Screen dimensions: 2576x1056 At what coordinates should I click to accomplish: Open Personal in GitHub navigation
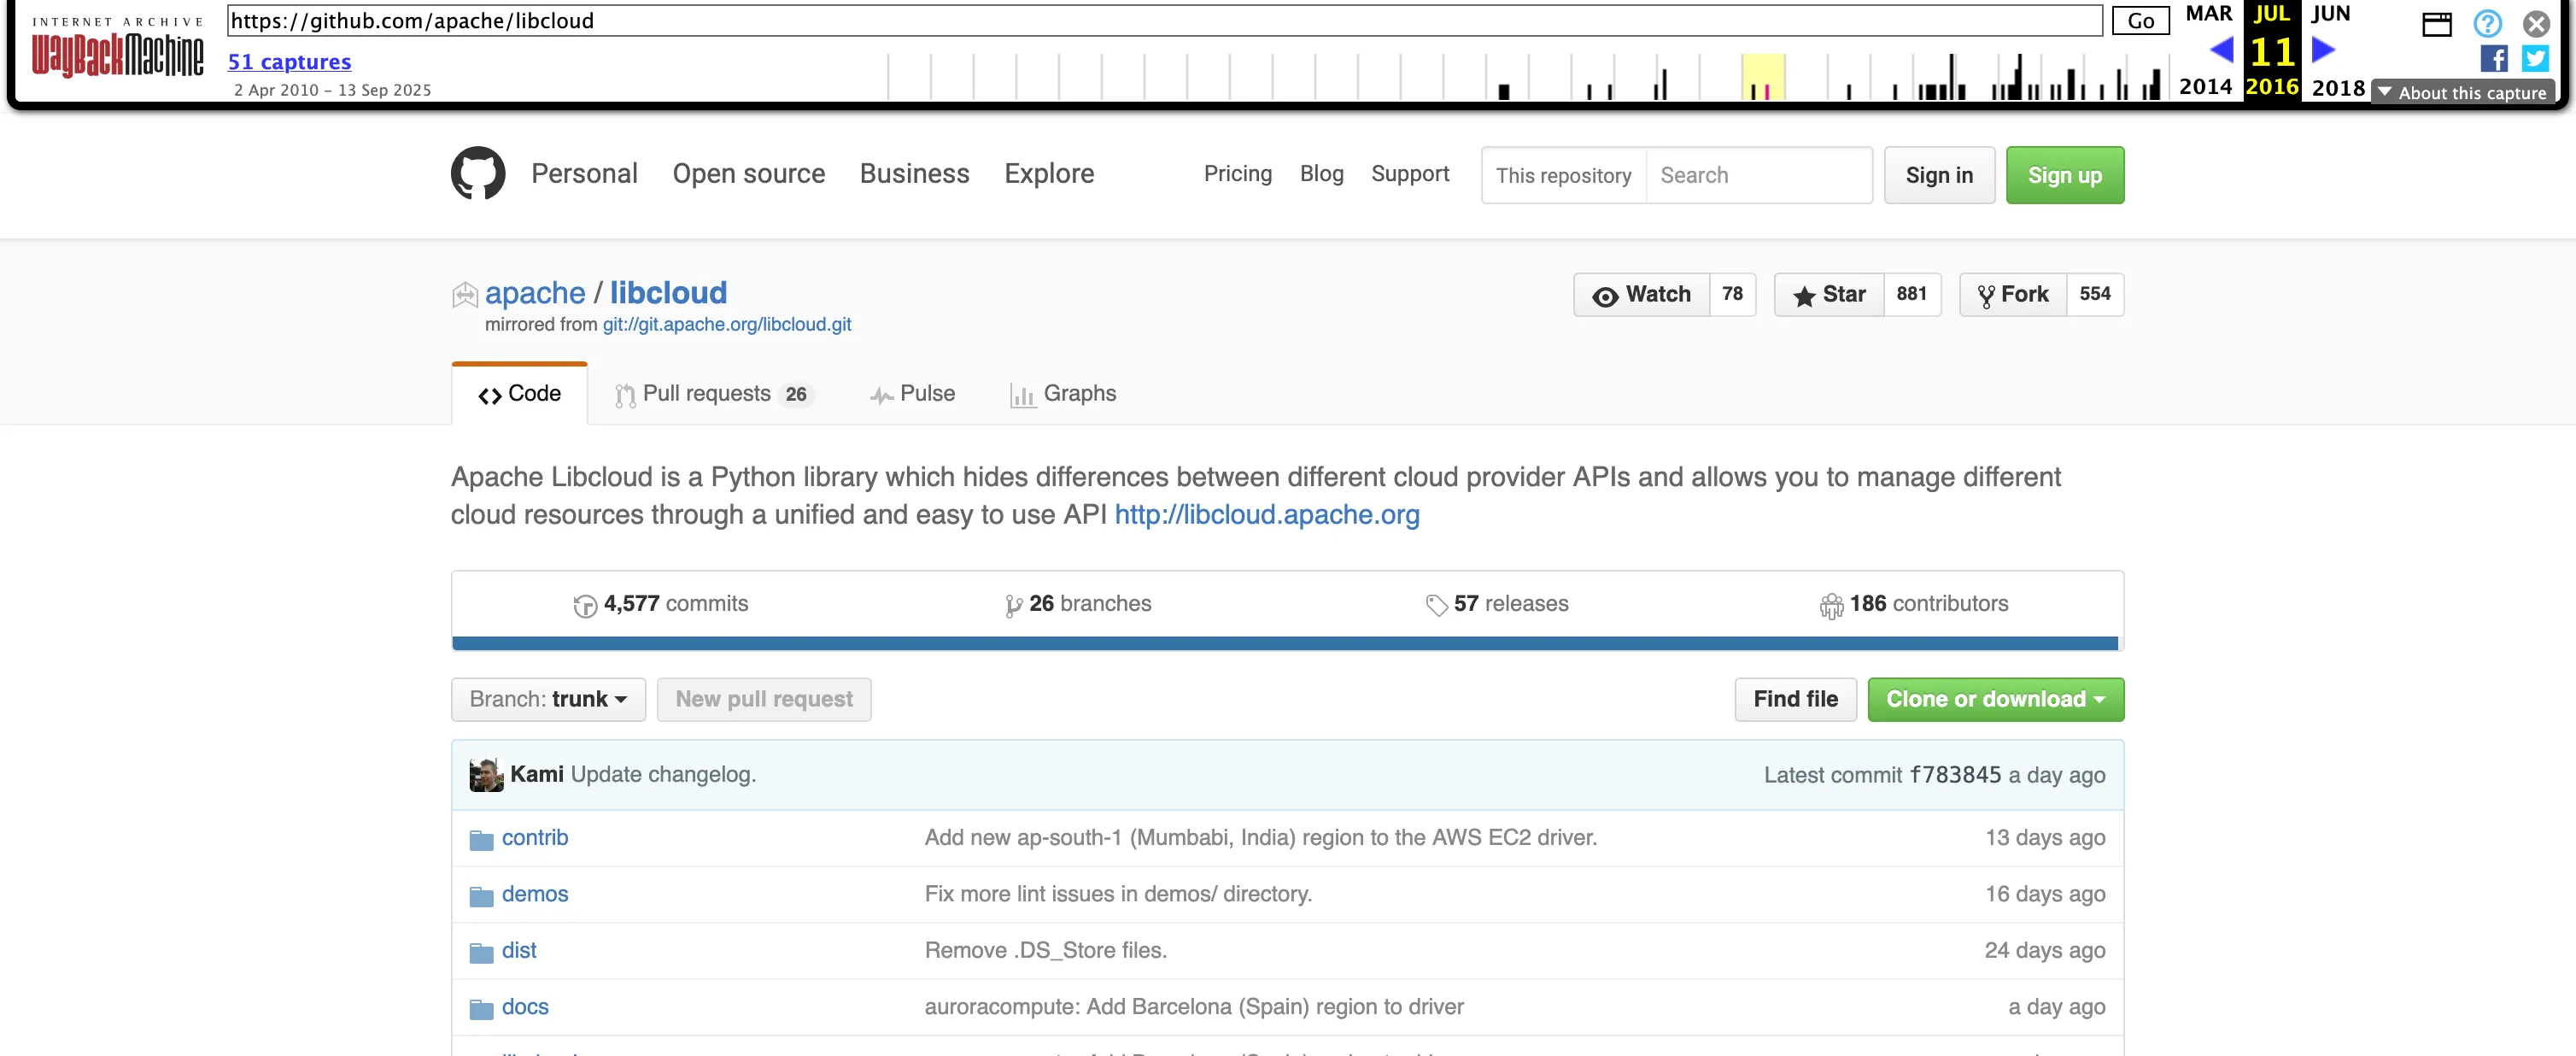tap(584, 174)
